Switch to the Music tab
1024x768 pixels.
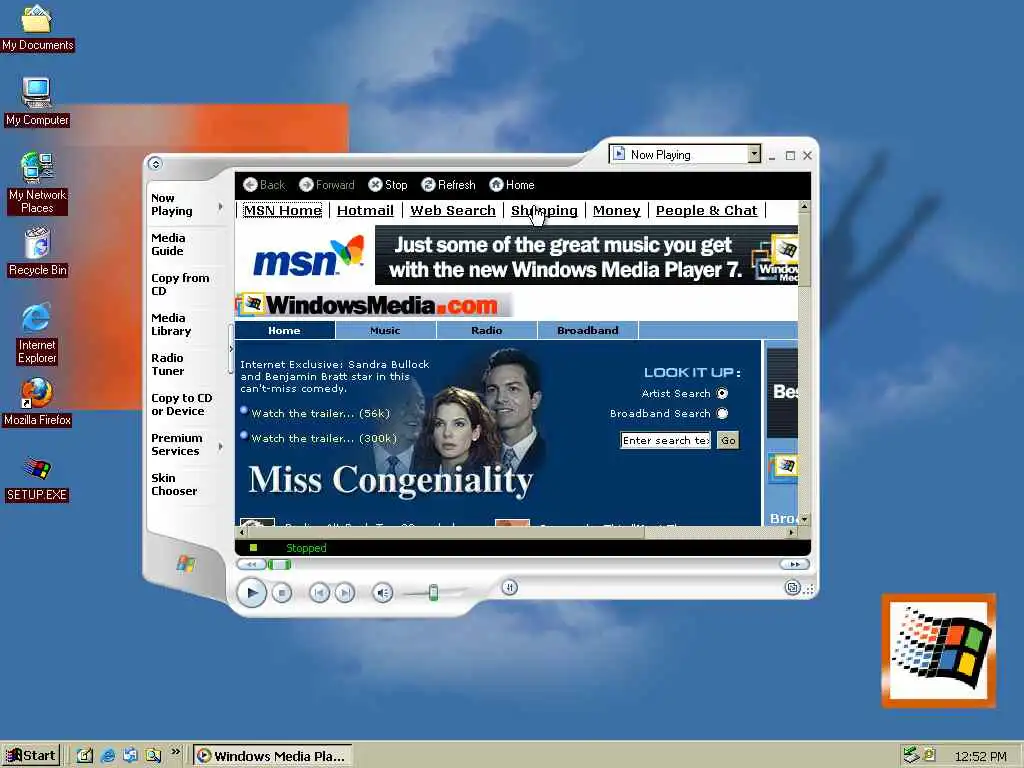(x=385, y=330)
